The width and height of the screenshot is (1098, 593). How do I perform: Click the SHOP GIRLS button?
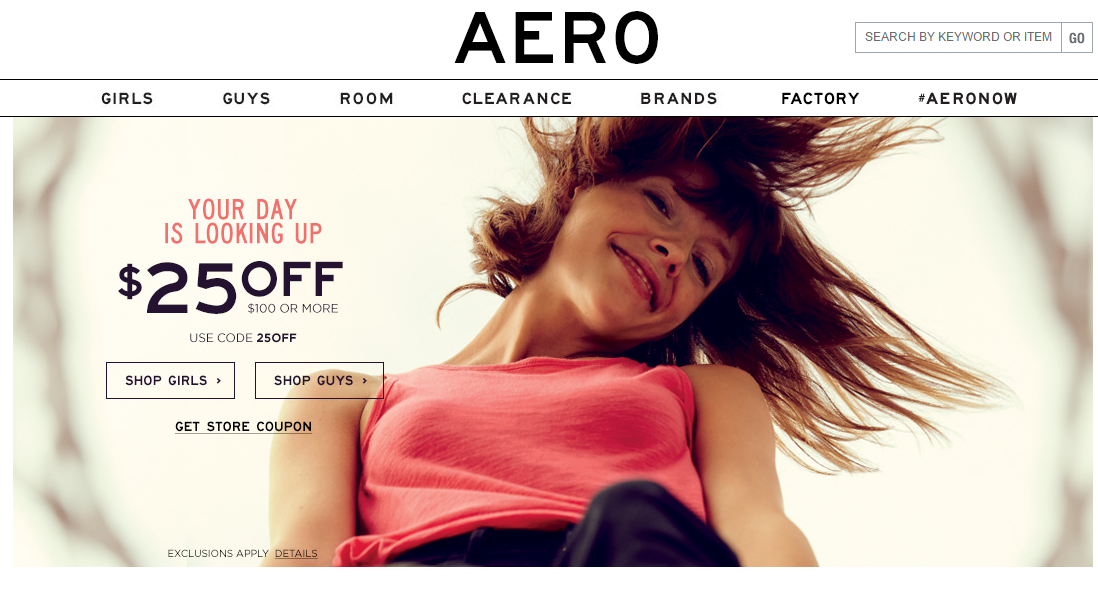170,380
